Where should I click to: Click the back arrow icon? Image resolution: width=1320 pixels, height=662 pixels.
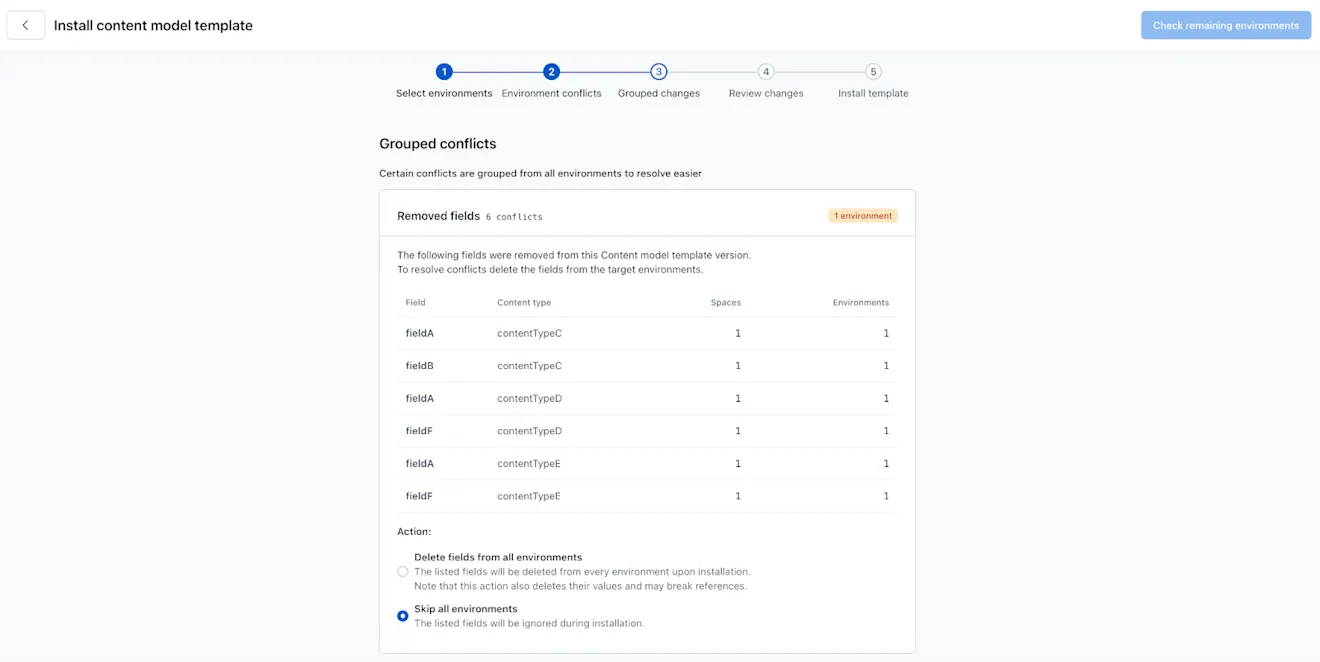click(x=26, y=24)
